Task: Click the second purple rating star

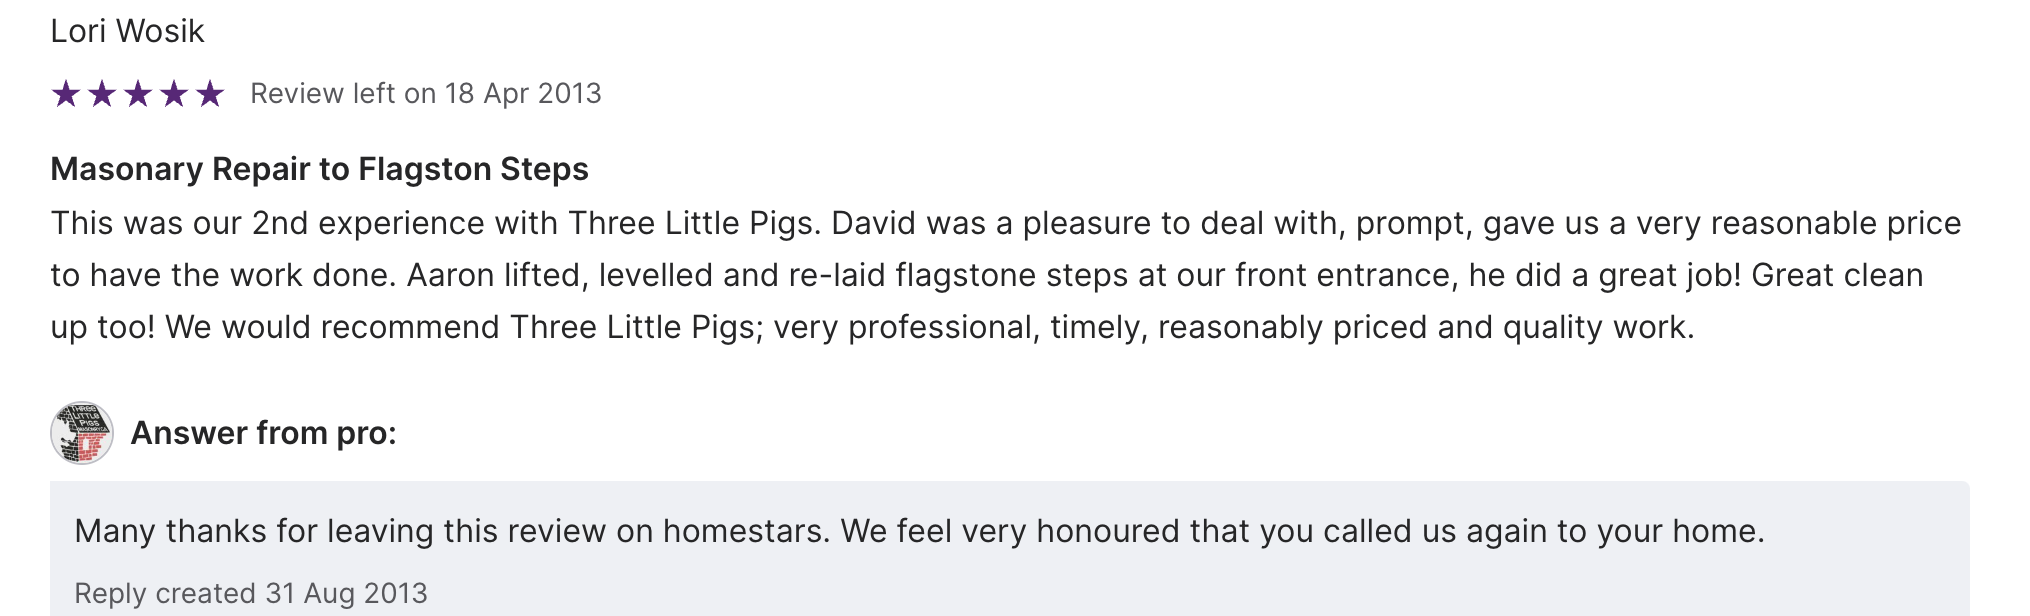Action: [102, 94]
